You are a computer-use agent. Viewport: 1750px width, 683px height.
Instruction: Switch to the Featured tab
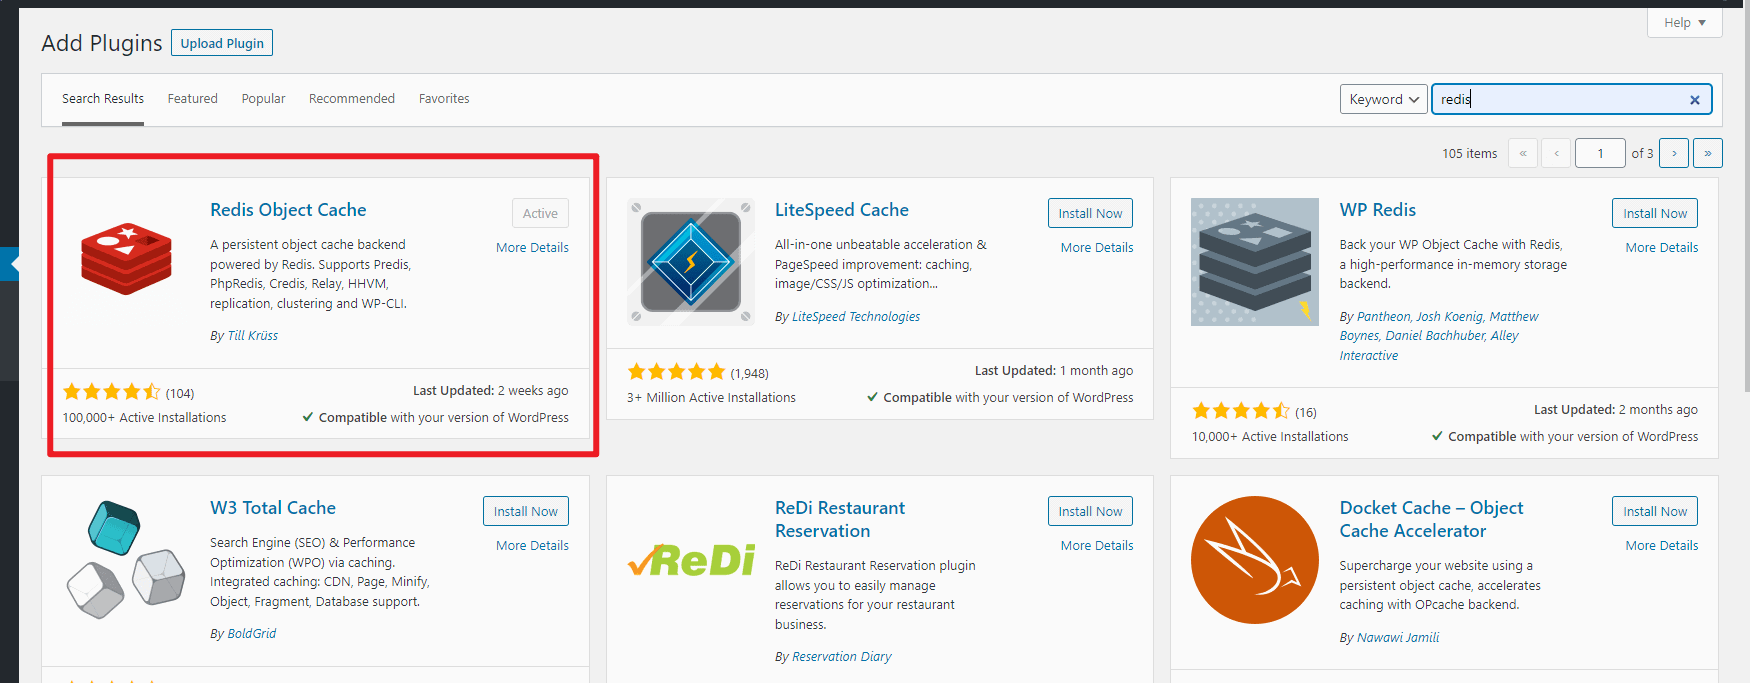192,99
